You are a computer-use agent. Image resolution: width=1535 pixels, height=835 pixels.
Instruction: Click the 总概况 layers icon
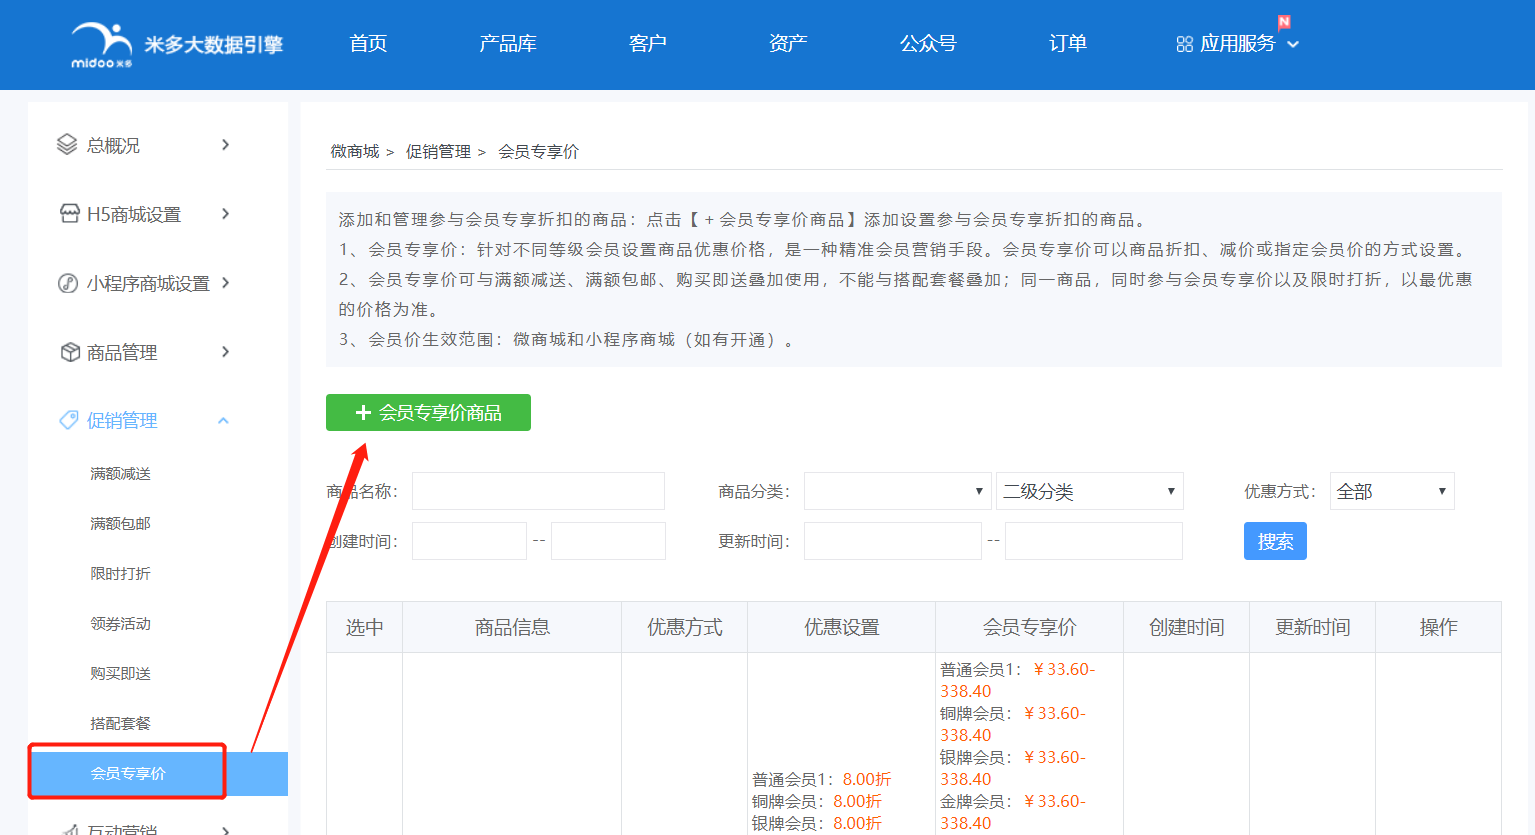[x=67, y=145]
